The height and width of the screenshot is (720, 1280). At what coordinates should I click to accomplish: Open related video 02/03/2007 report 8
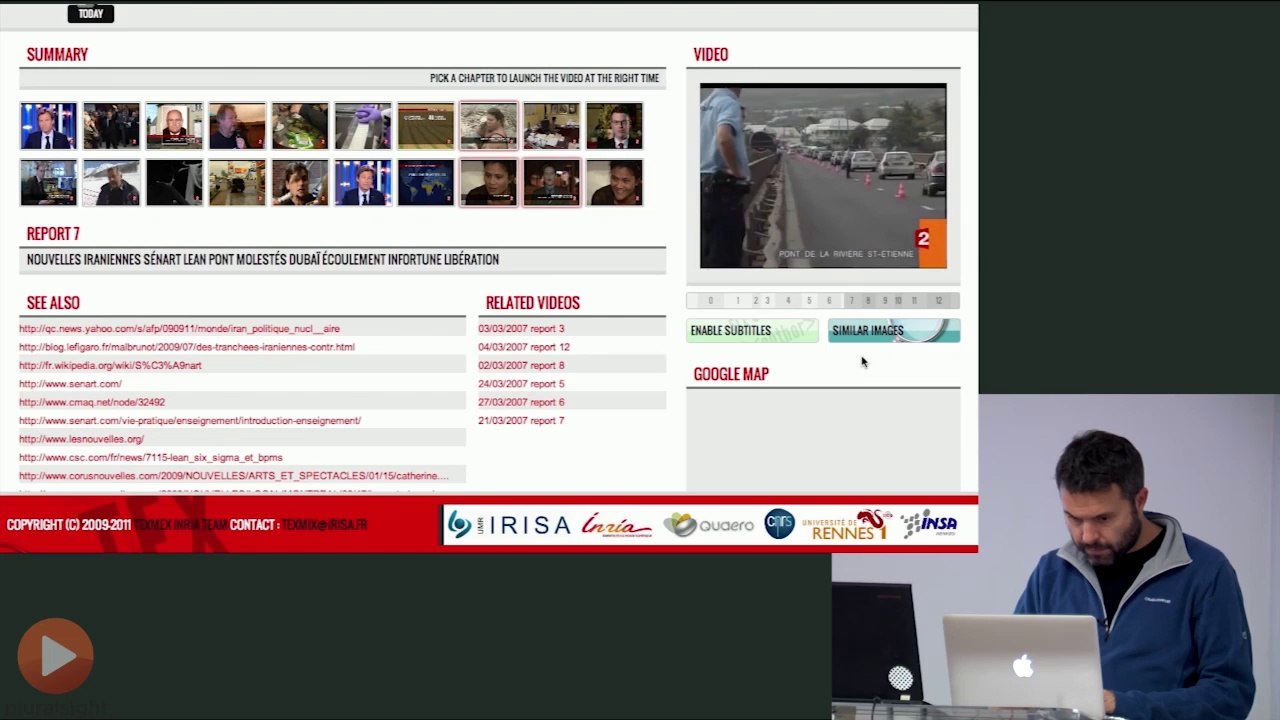[x=521, y=365]
